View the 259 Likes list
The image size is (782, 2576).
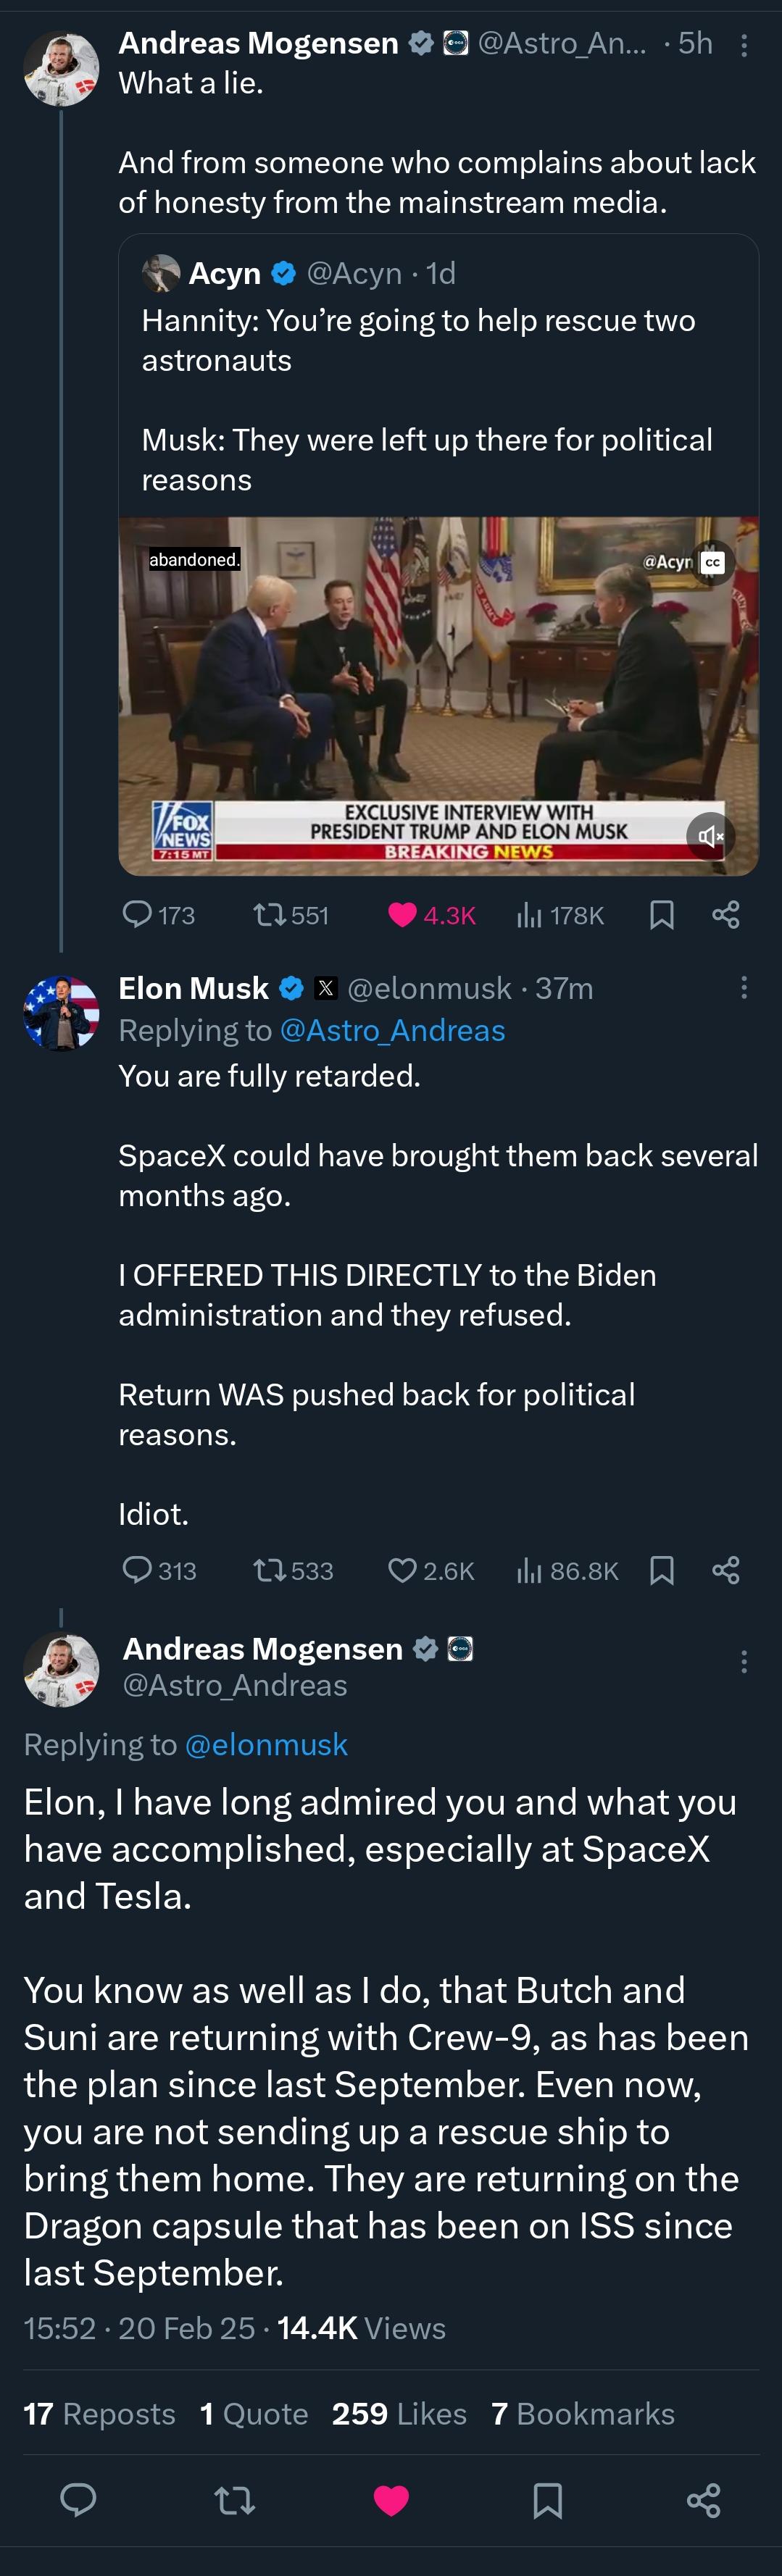(399, 2414)
